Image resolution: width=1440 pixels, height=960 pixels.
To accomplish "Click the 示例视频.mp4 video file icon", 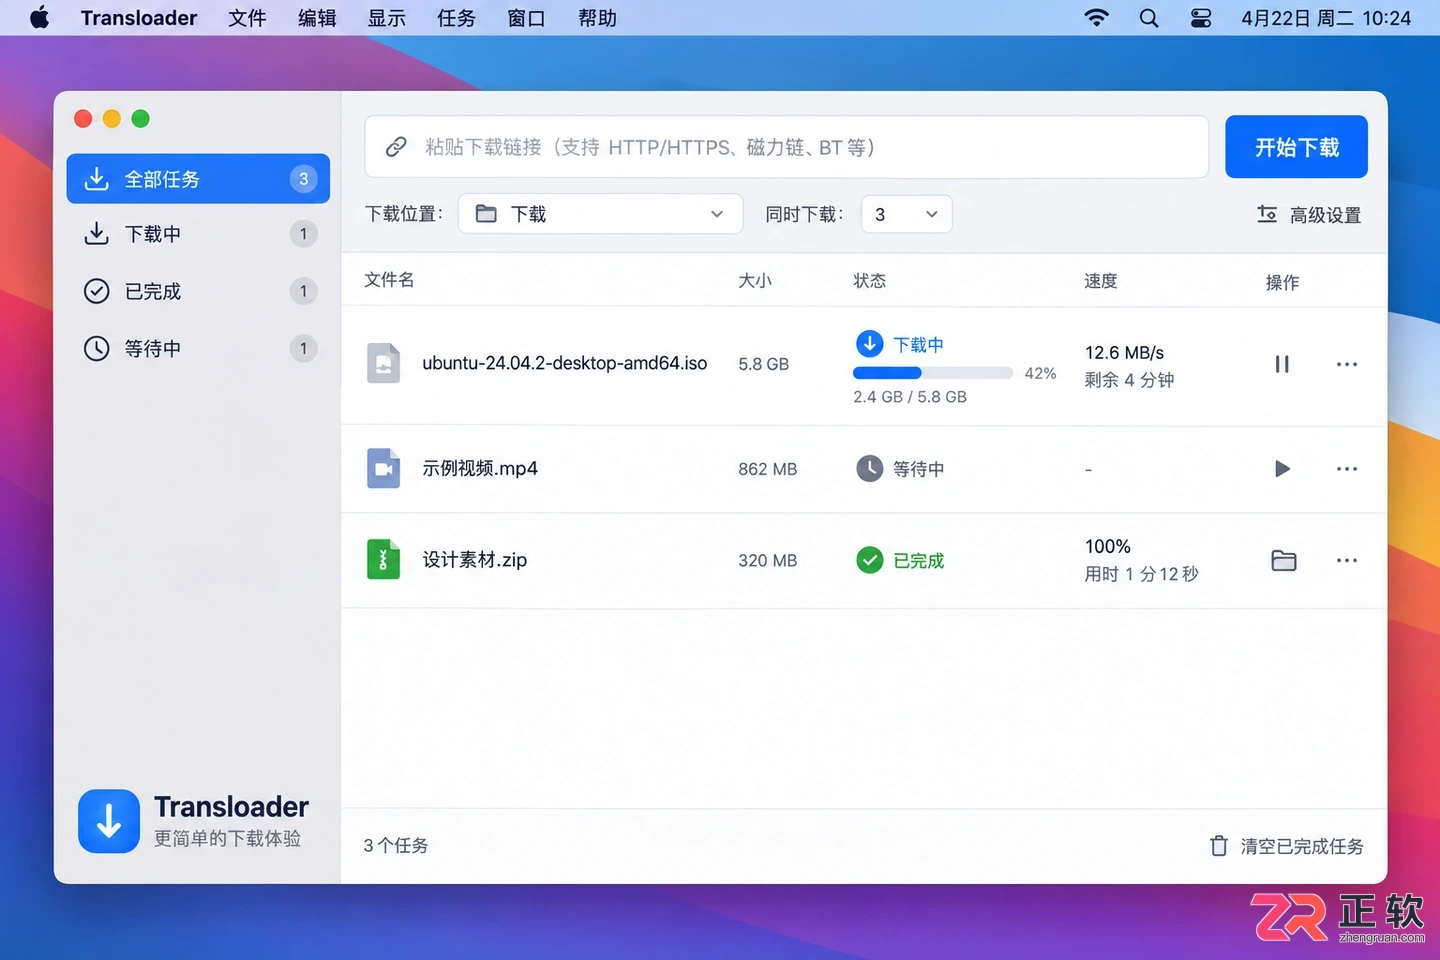I will coord(383,468).
